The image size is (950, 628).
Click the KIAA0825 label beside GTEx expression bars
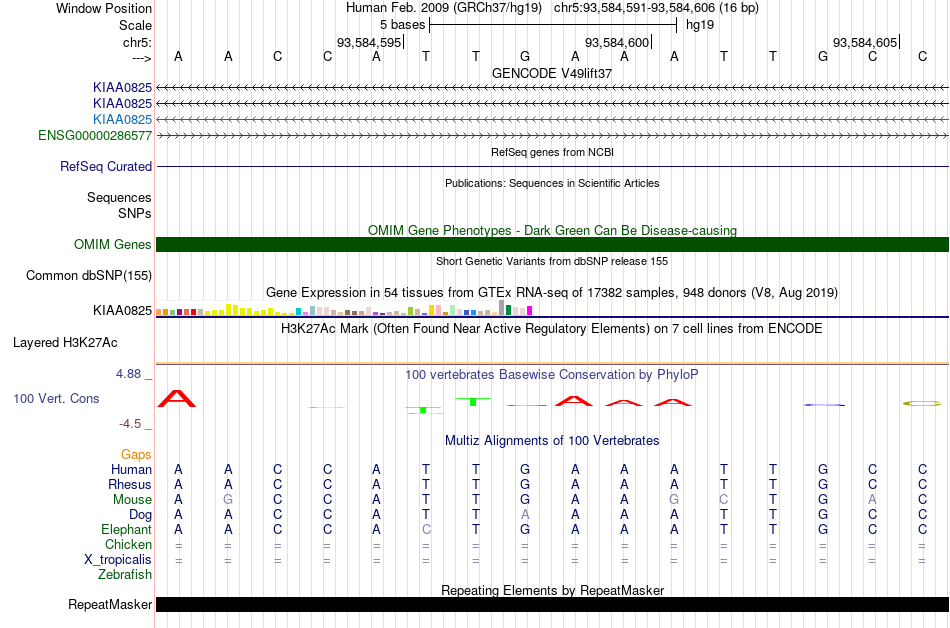122,311
